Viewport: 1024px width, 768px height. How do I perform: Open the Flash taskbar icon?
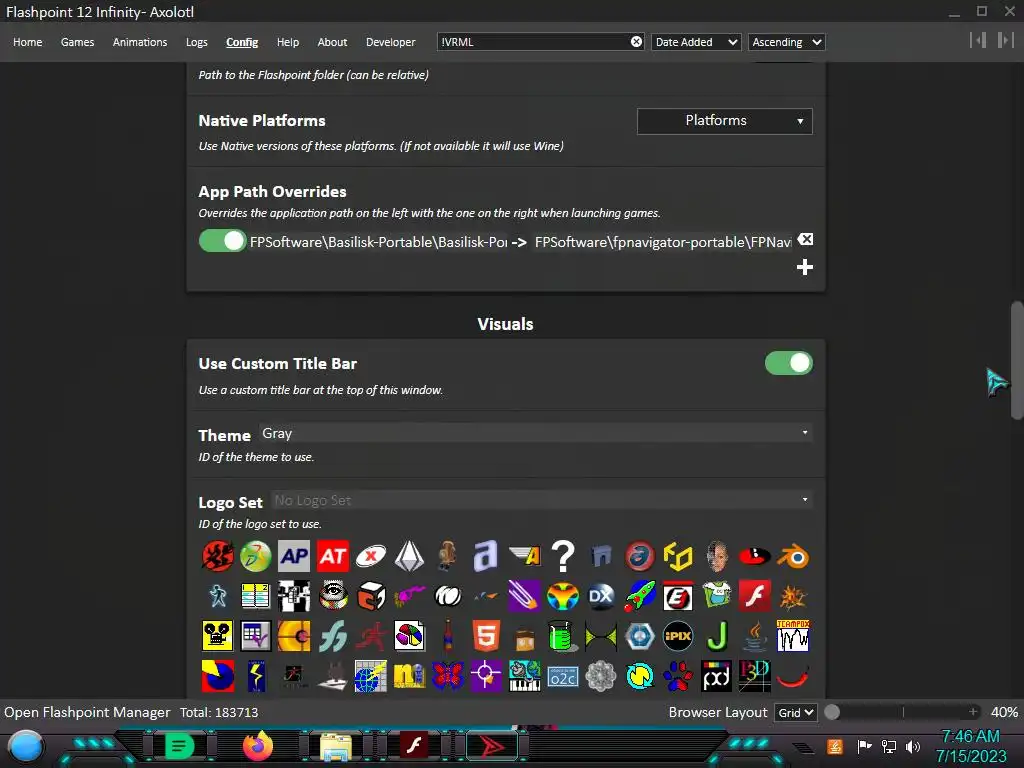point(414,745)
